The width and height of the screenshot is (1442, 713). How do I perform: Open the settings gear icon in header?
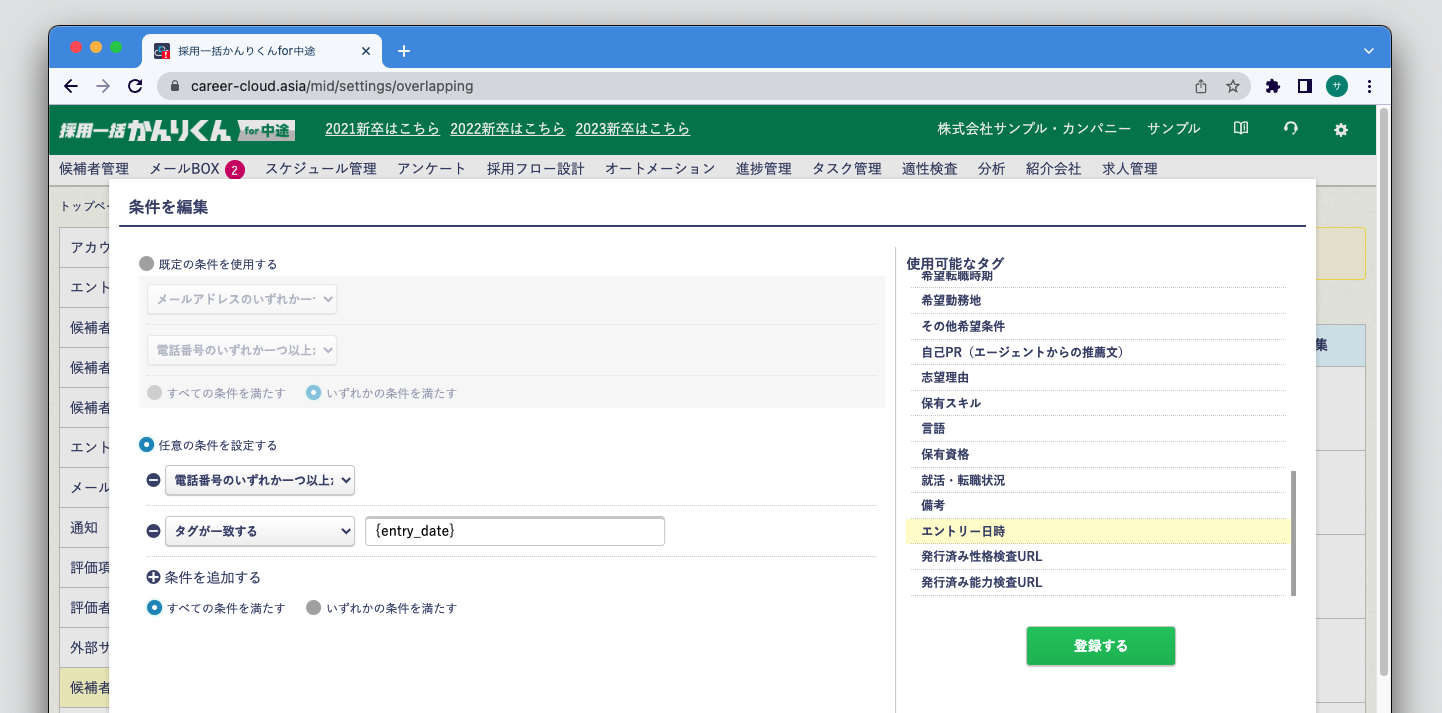tap(1341, 129)
